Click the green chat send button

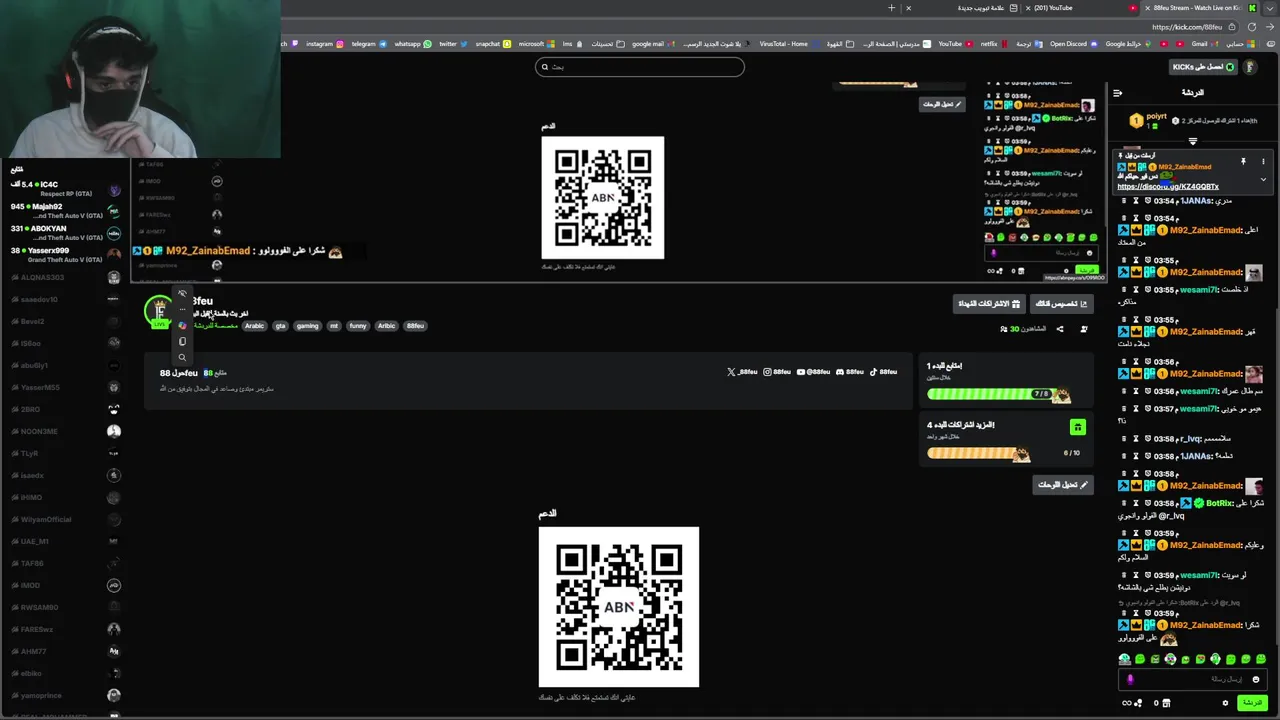coord(1252,703)
